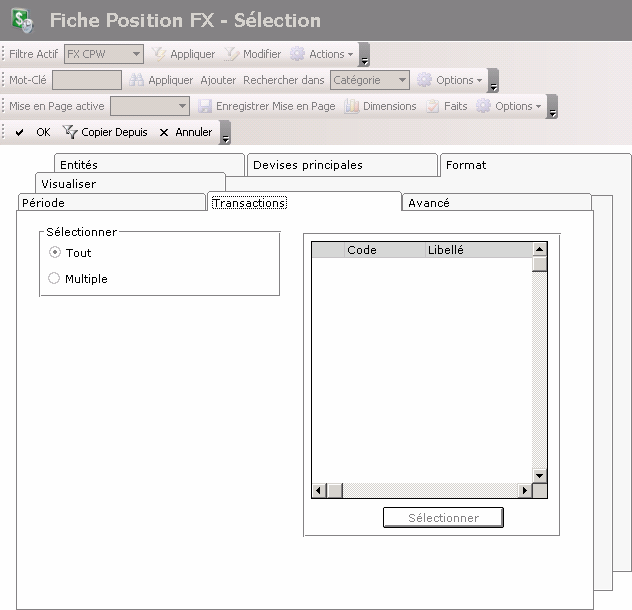Open the Actions gear menu
Image resolution: width=632 pixels, height=610 pixels.
pyautogui.click(x=298, y=54)
